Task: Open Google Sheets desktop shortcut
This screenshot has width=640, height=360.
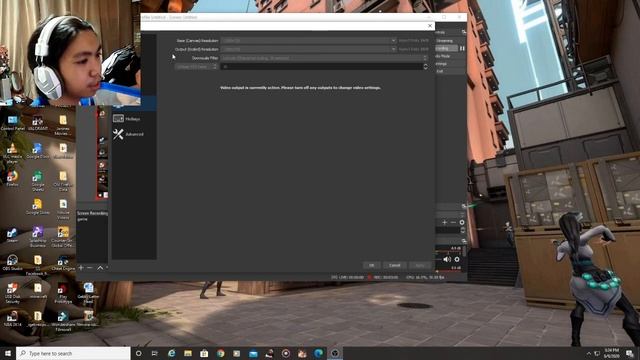Action: pyautogui.click(x=38, y=180)
